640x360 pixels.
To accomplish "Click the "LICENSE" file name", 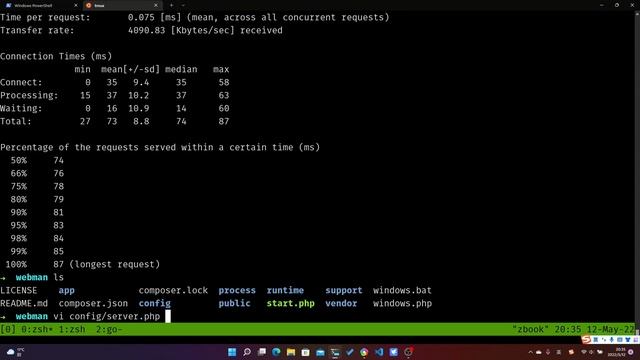I will (x=18, y=290).
